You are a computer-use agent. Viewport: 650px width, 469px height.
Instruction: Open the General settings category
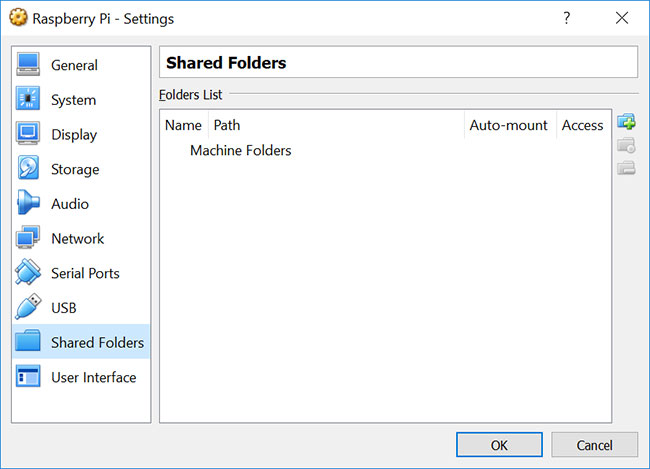point(81,65)
